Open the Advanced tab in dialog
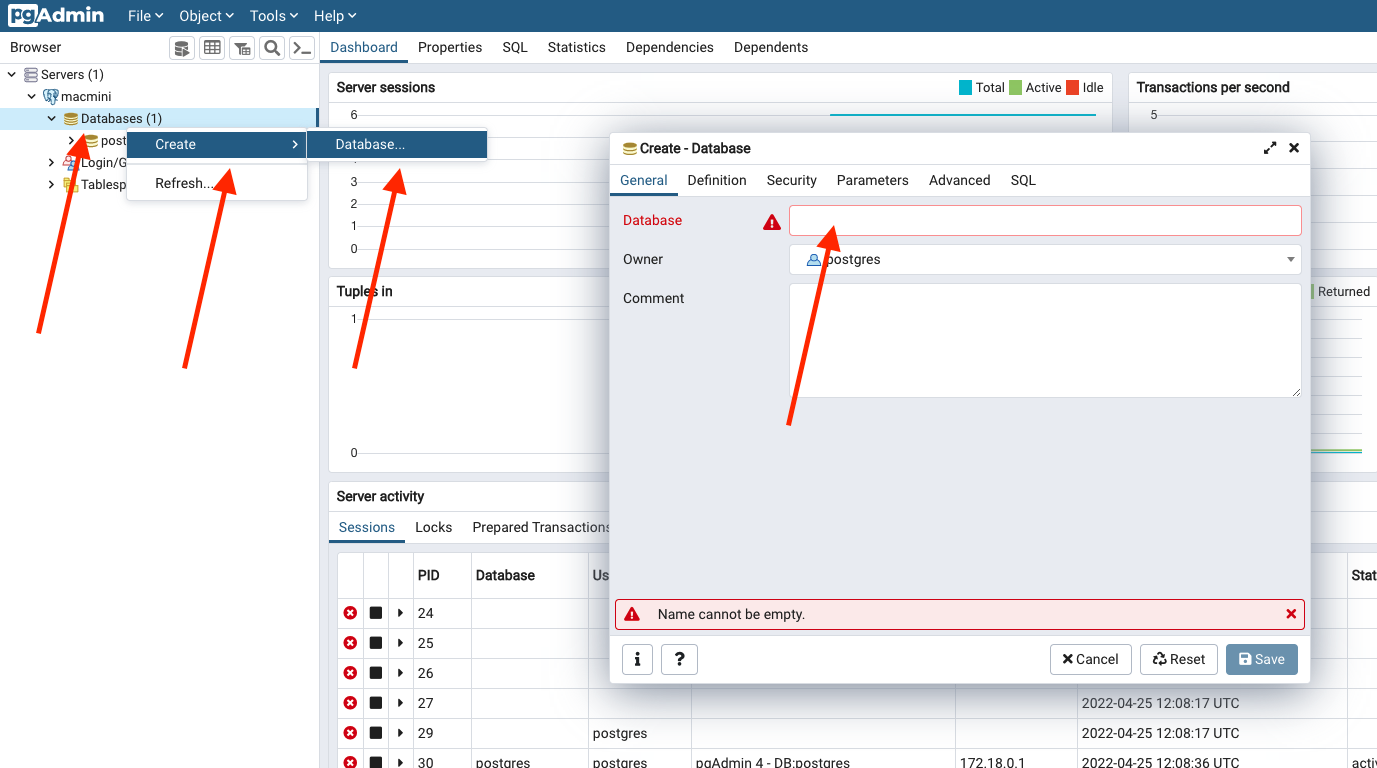1377x768 pixels. tap(960, 180)
